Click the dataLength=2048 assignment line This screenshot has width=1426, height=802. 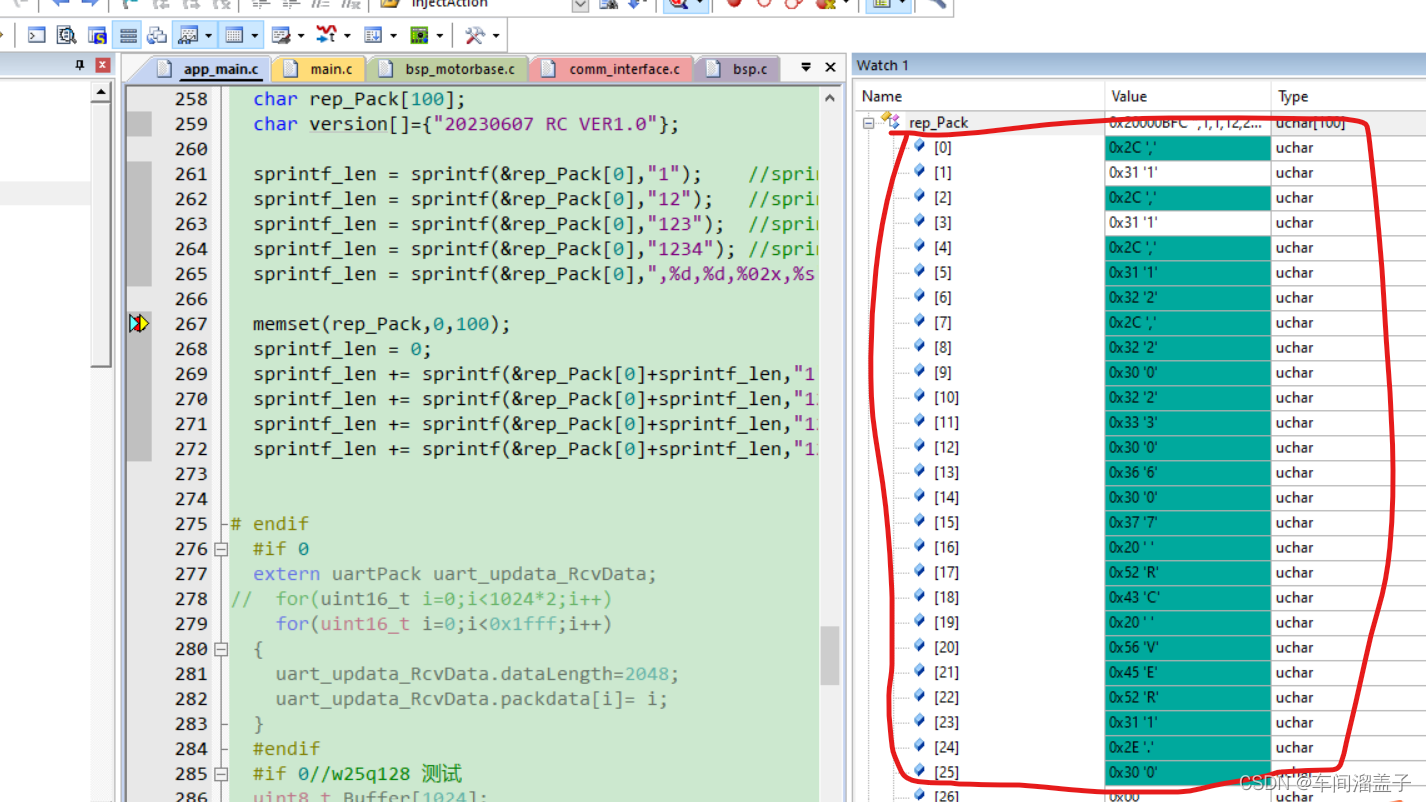477,674
